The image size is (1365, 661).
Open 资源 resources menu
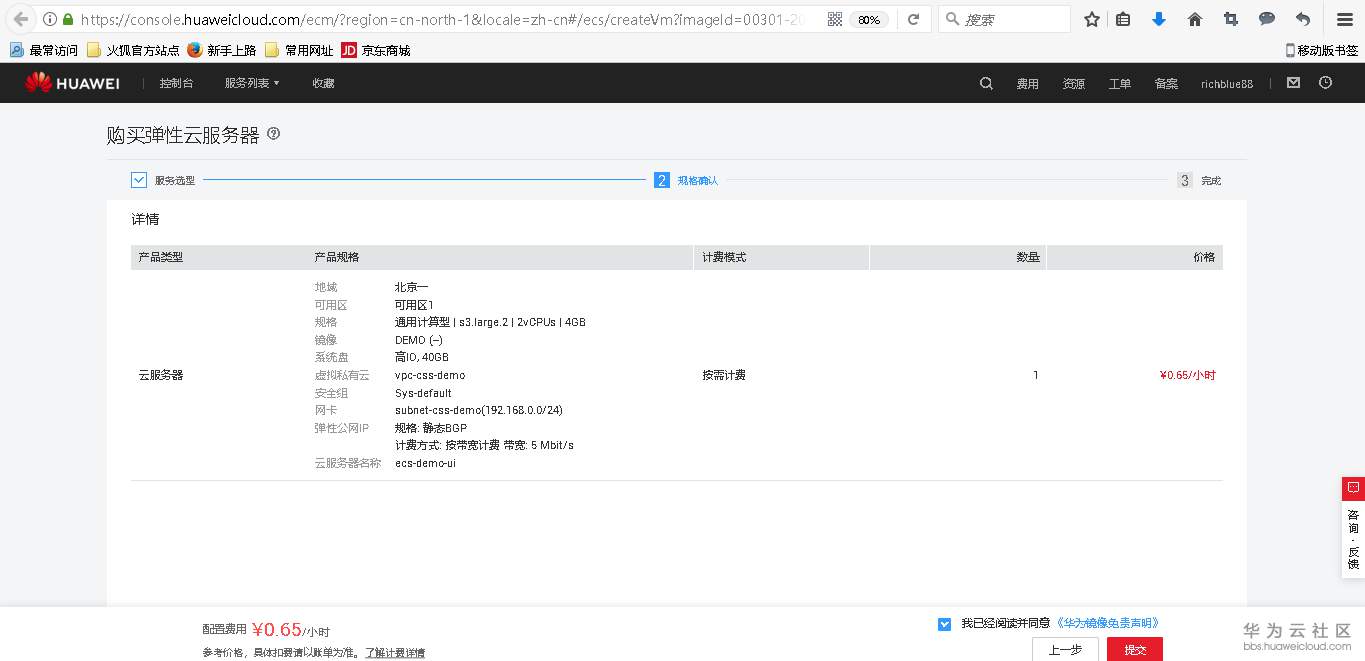click(1074, 84)
